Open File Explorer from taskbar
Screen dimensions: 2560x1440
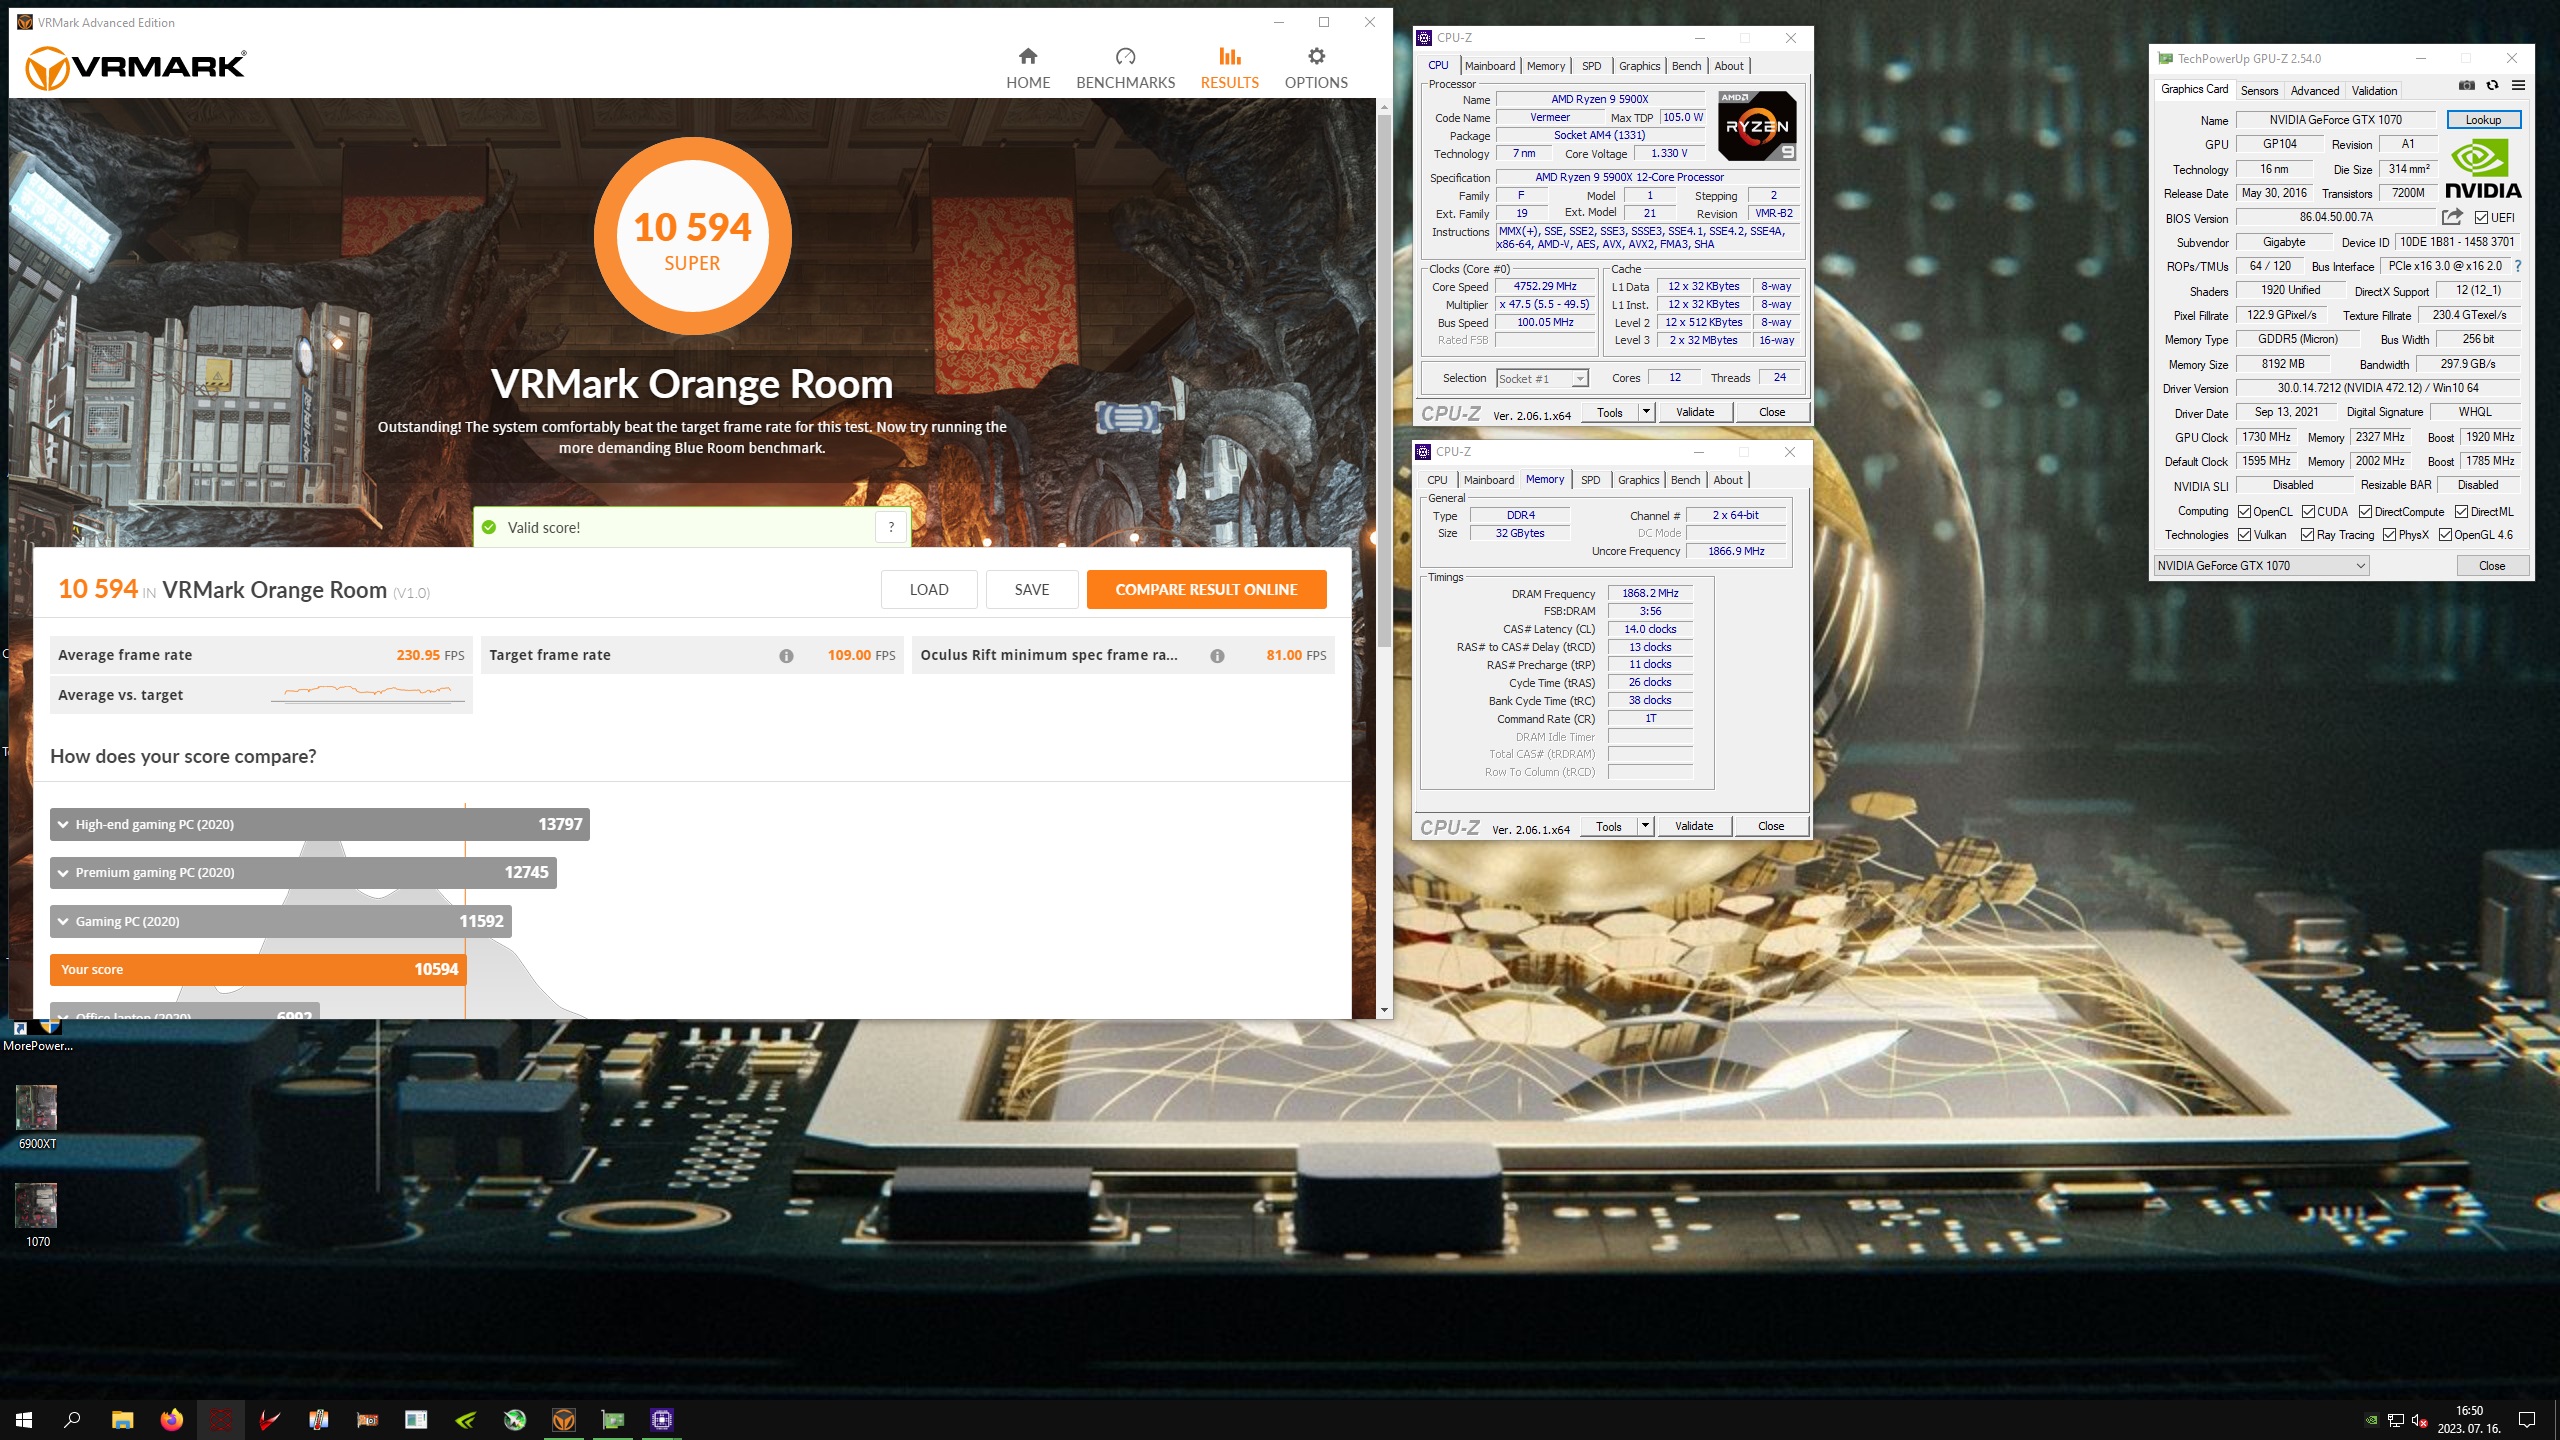point(122,1419)
